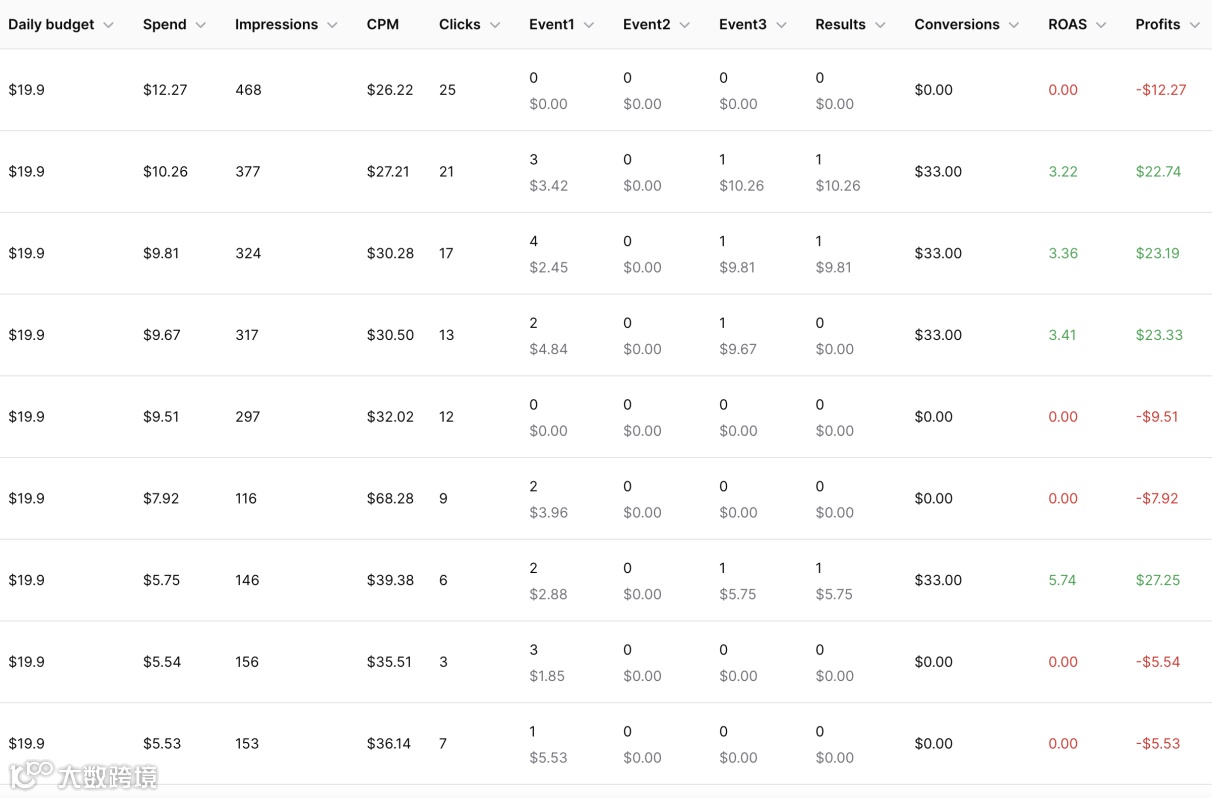This screenshot has height=798, width=1212.
Task: Click the $68.28 CPM cell
Action: coord(390,498)
